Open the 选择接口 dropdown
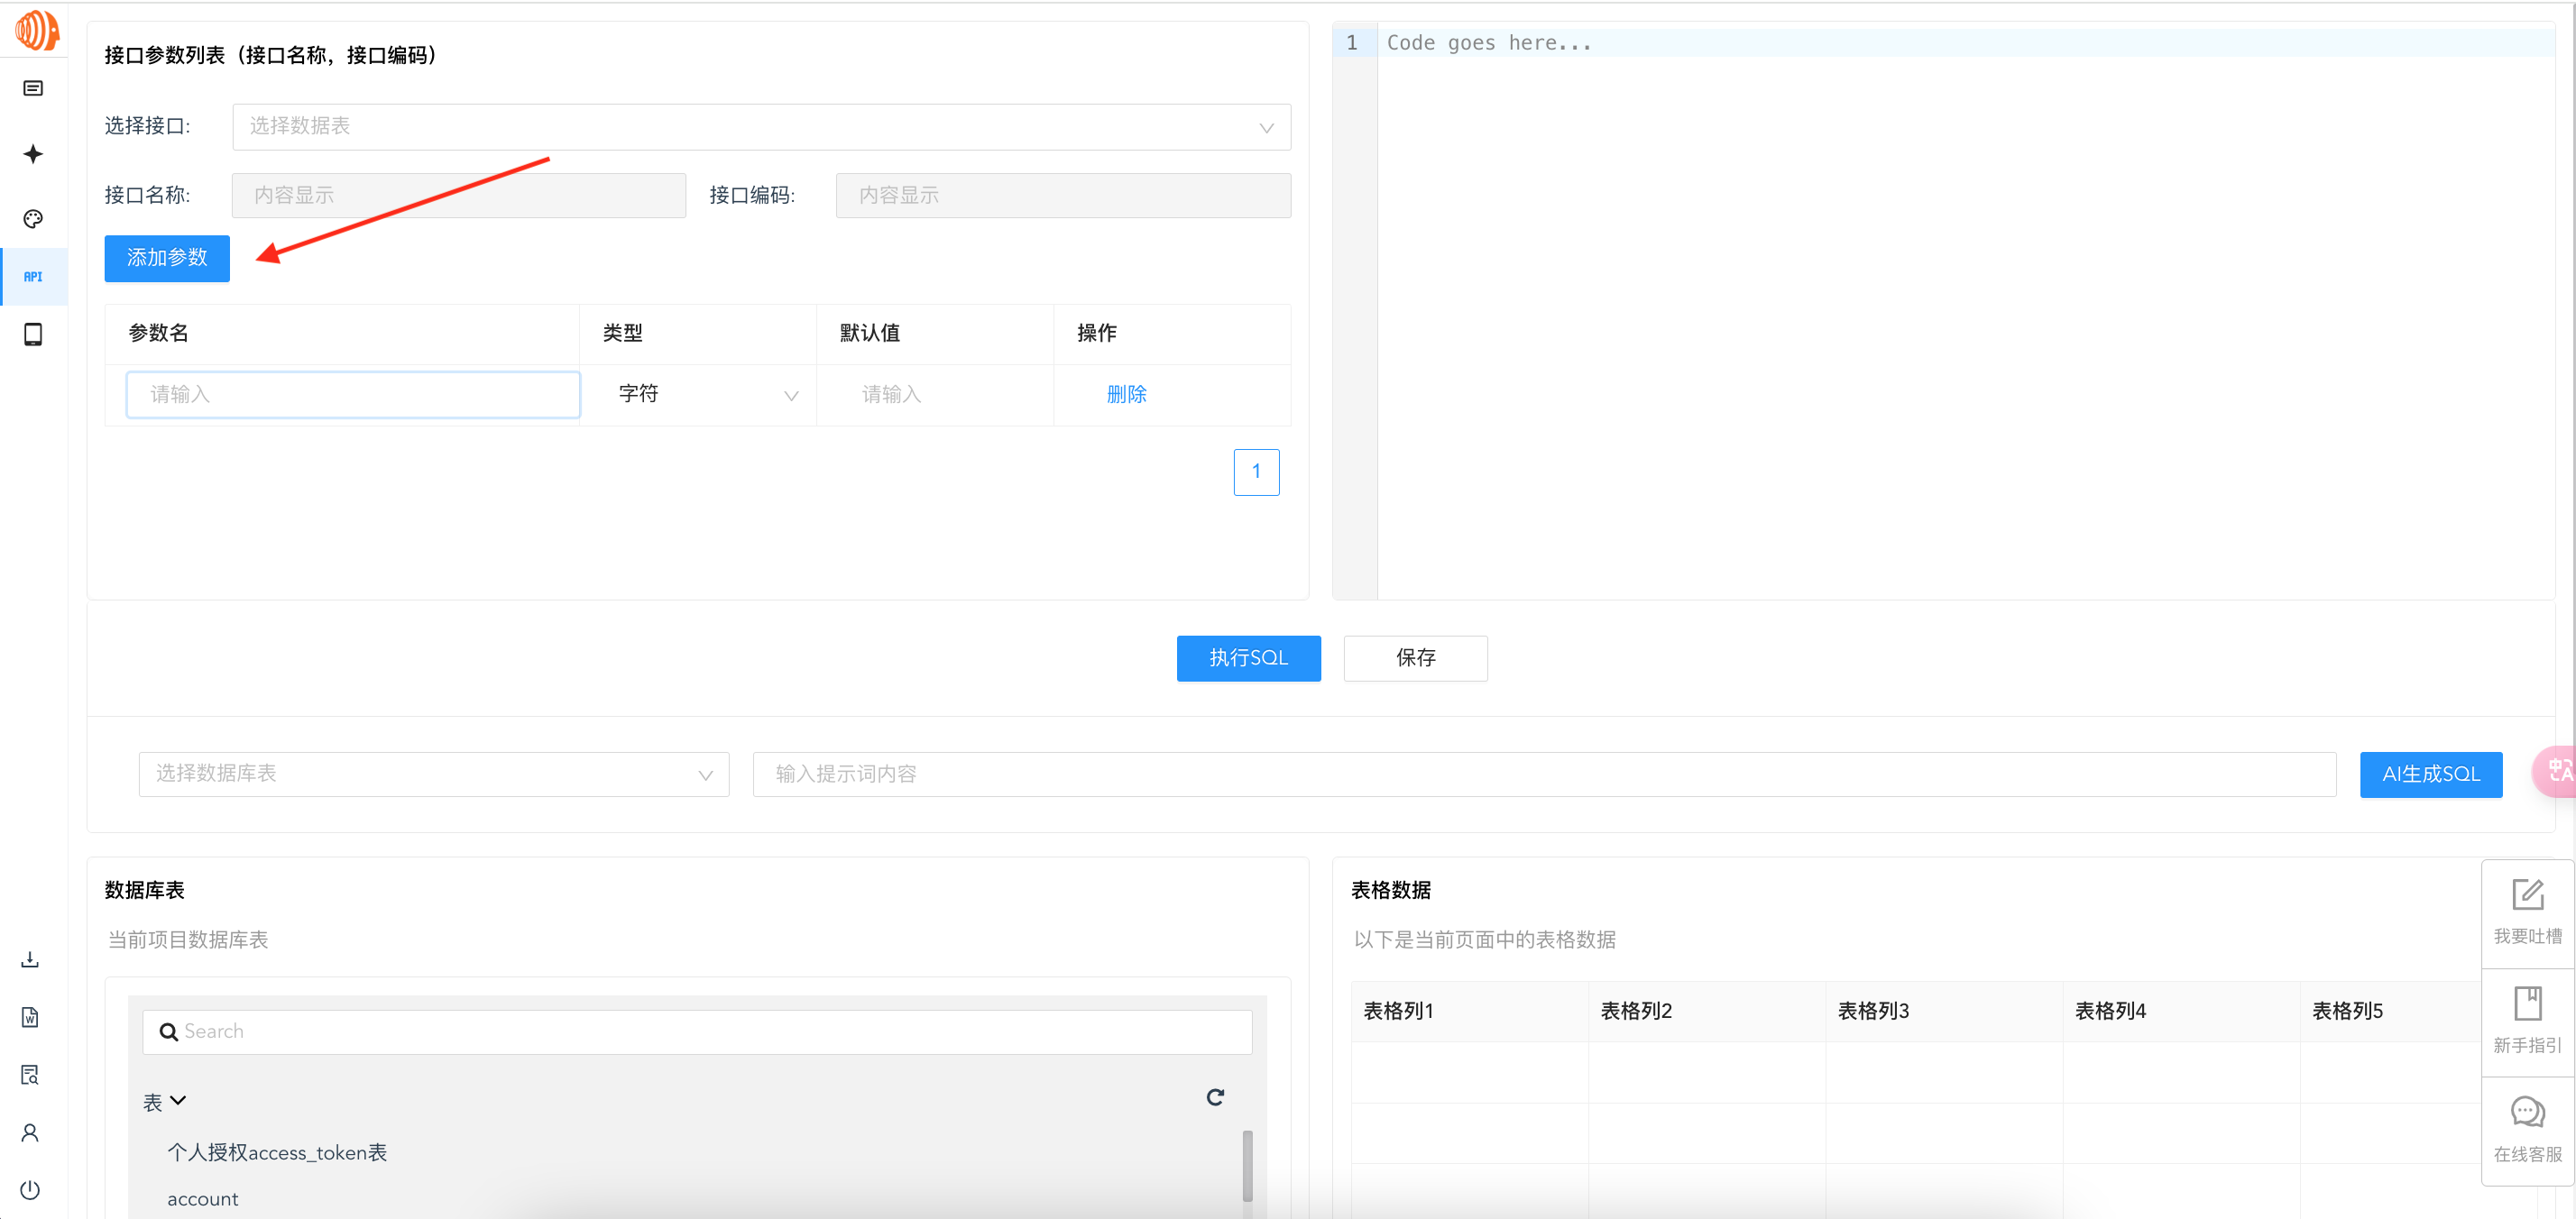2576x1219 pixels. (761, 127)
